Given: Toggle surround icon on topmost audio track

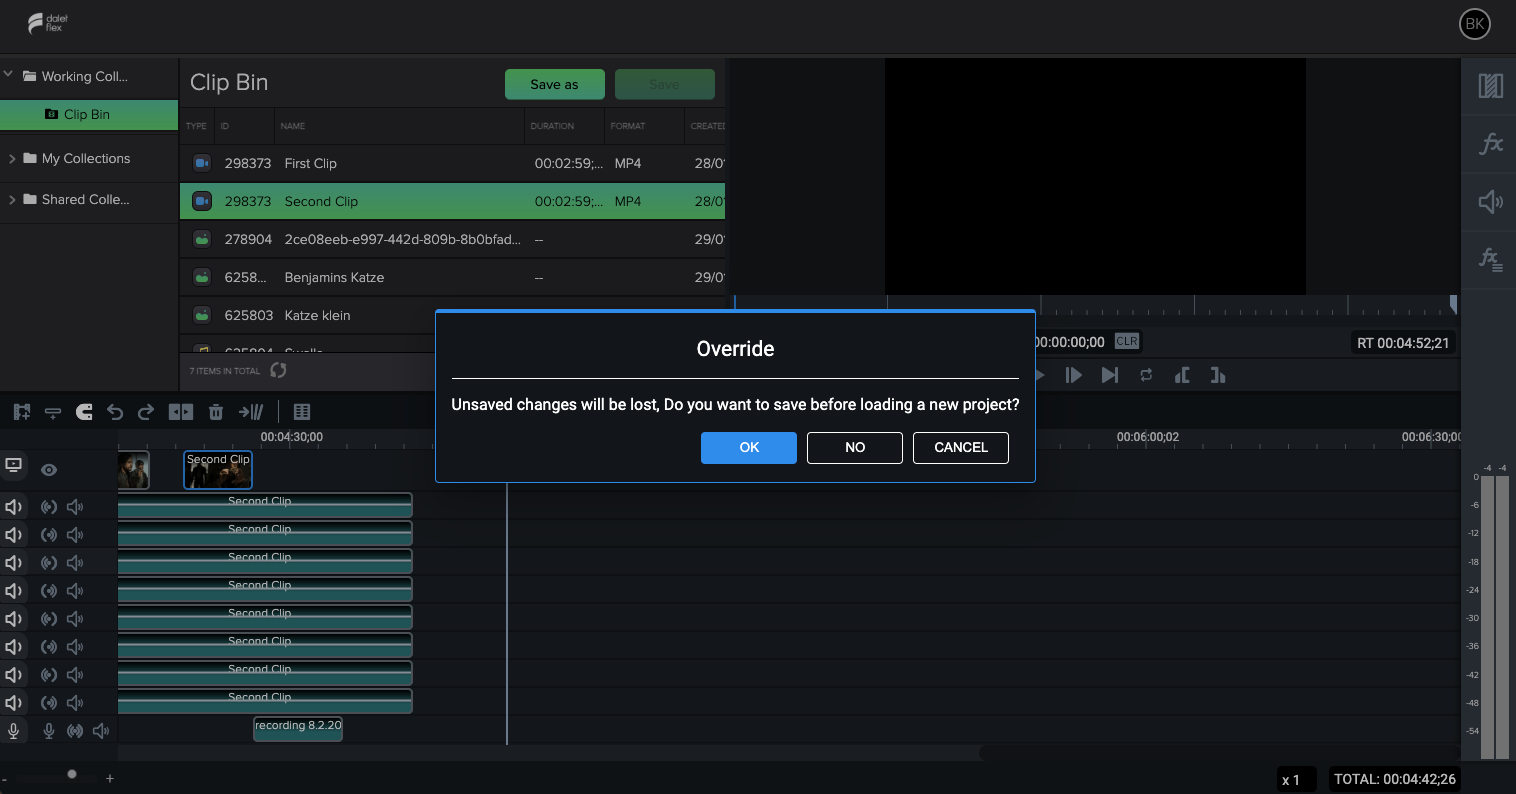Looking at the screenshot, I should pyautogui.click(x=48, y=507).
